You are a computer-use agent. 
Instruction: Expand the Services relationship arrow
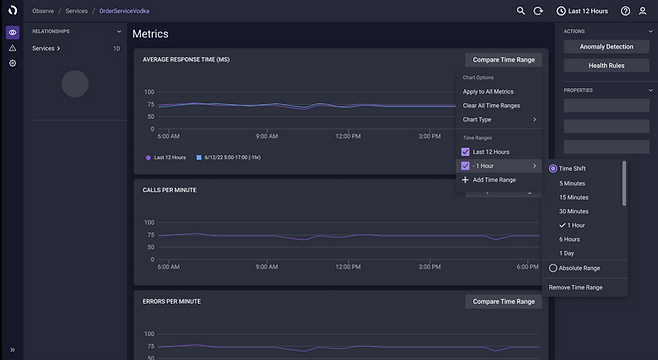click(x=58, y=48)
